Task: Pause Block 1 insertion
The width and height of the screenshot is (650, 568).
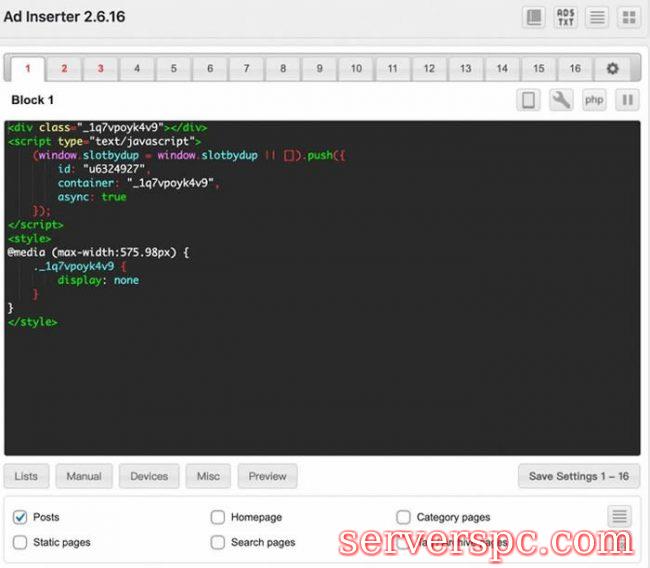Action: [627, 100]
